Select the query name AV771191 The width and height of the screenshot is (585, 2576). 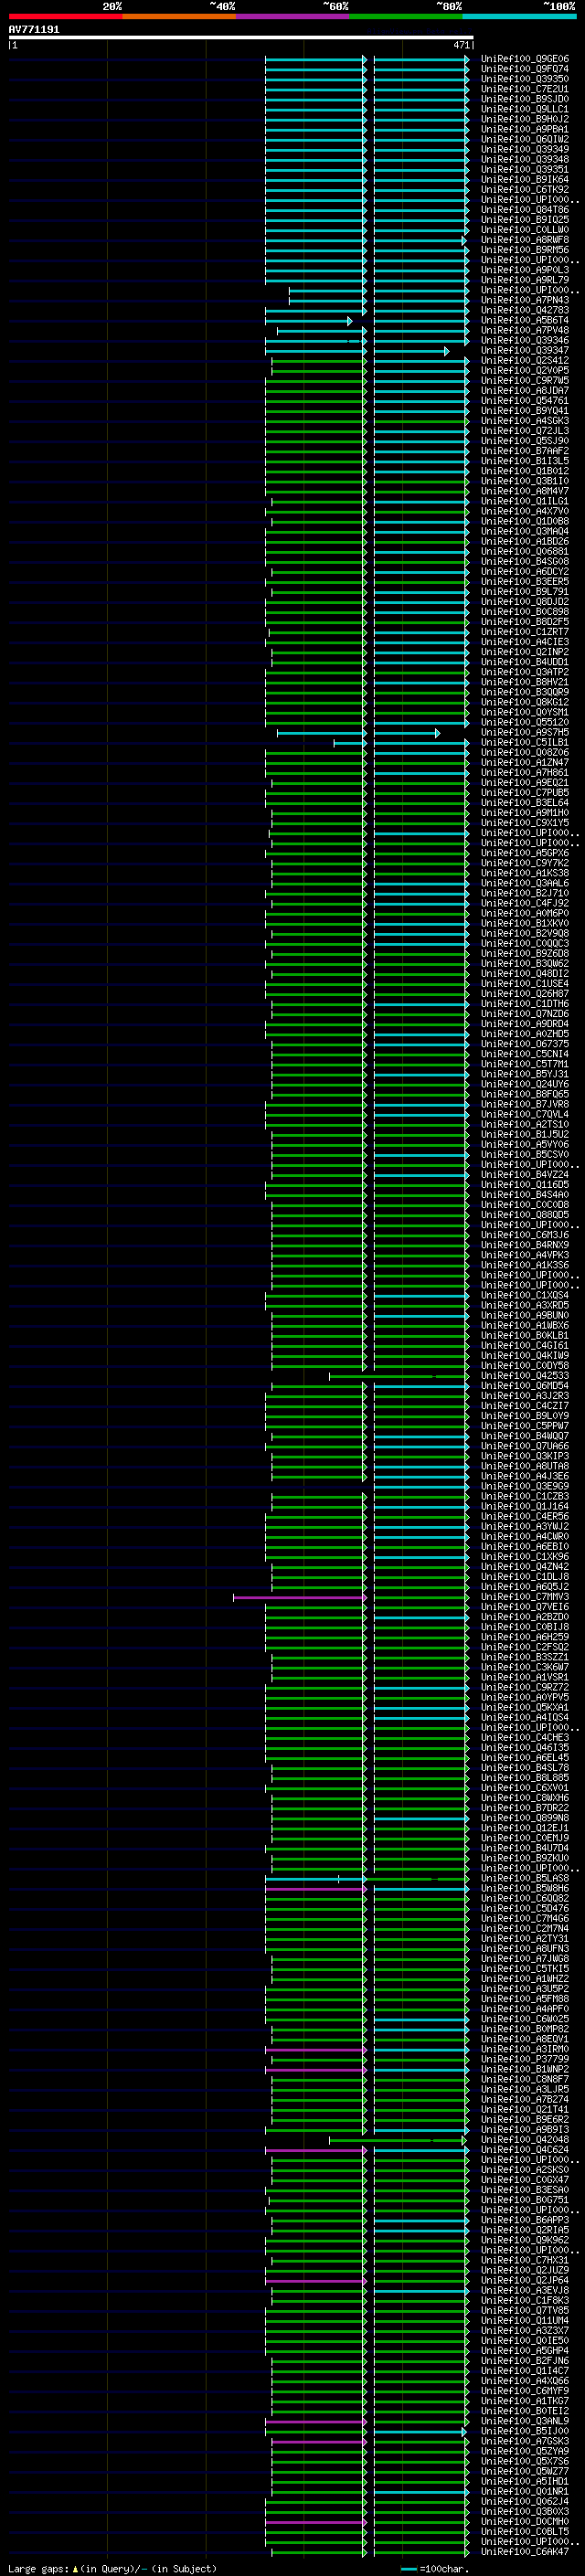[34, 29]
